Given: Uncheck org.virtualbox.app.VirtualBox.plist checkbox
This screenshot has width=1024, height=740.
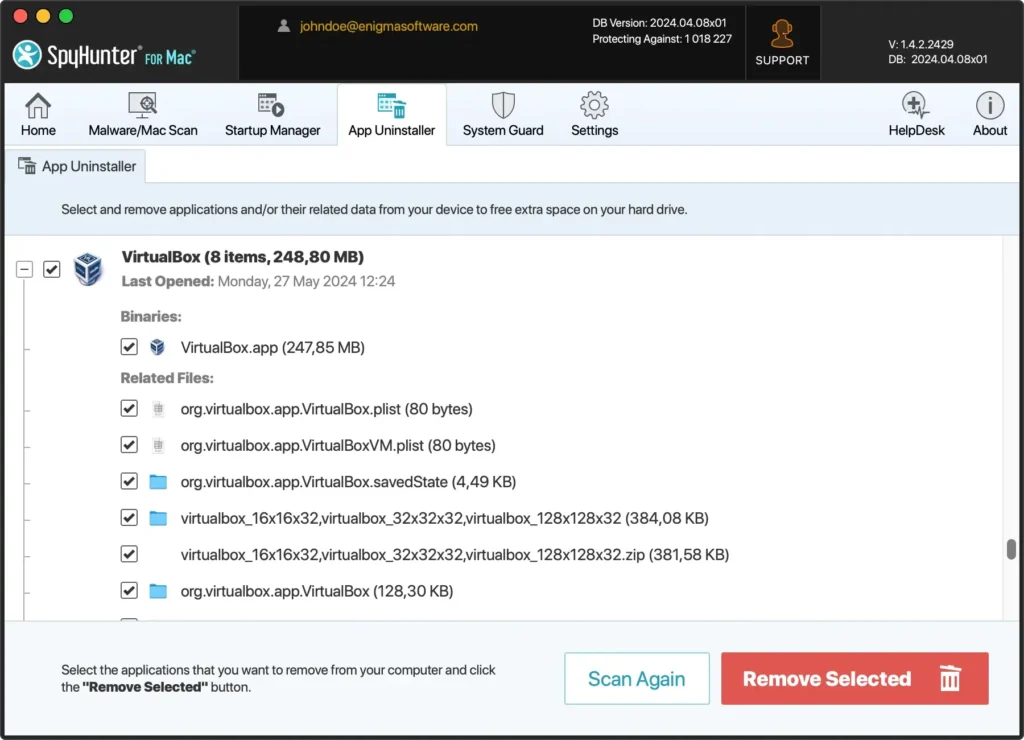Looking at the screenshot, I should 129,409.
